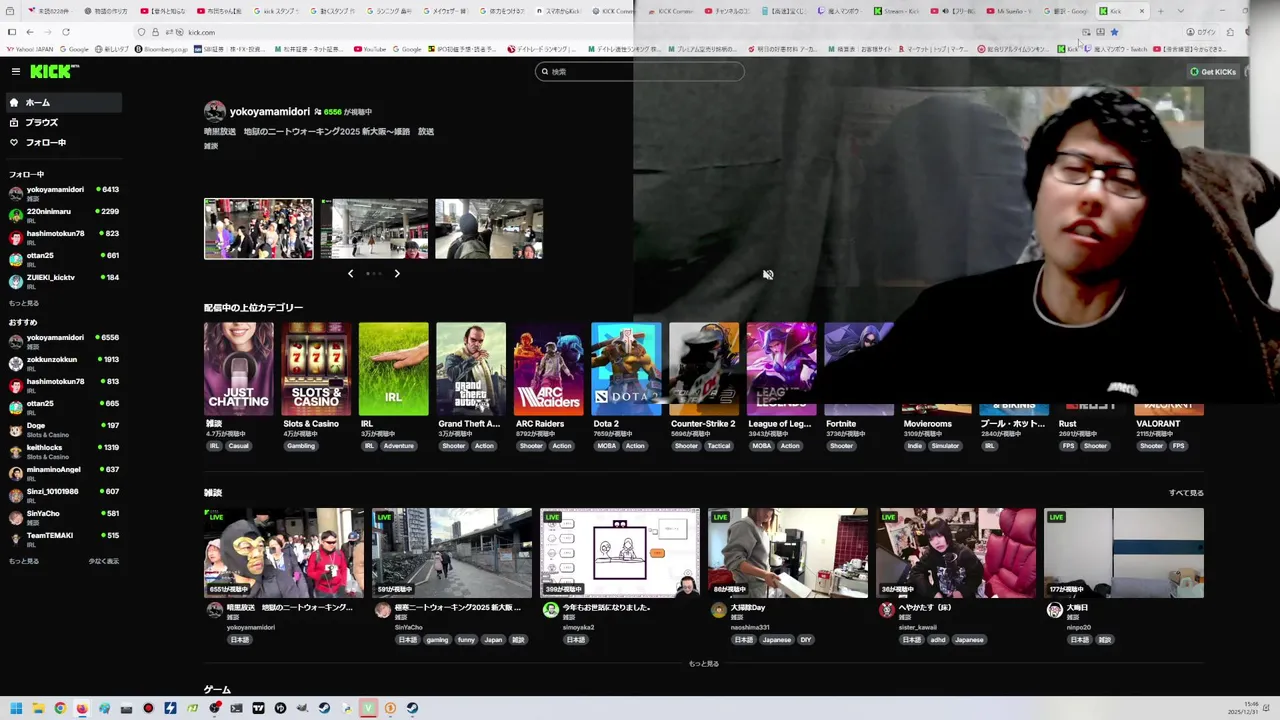Open ninpo20 live stream thumbnail
This screenshot has width=1280, height=720.
[1124, 553]
